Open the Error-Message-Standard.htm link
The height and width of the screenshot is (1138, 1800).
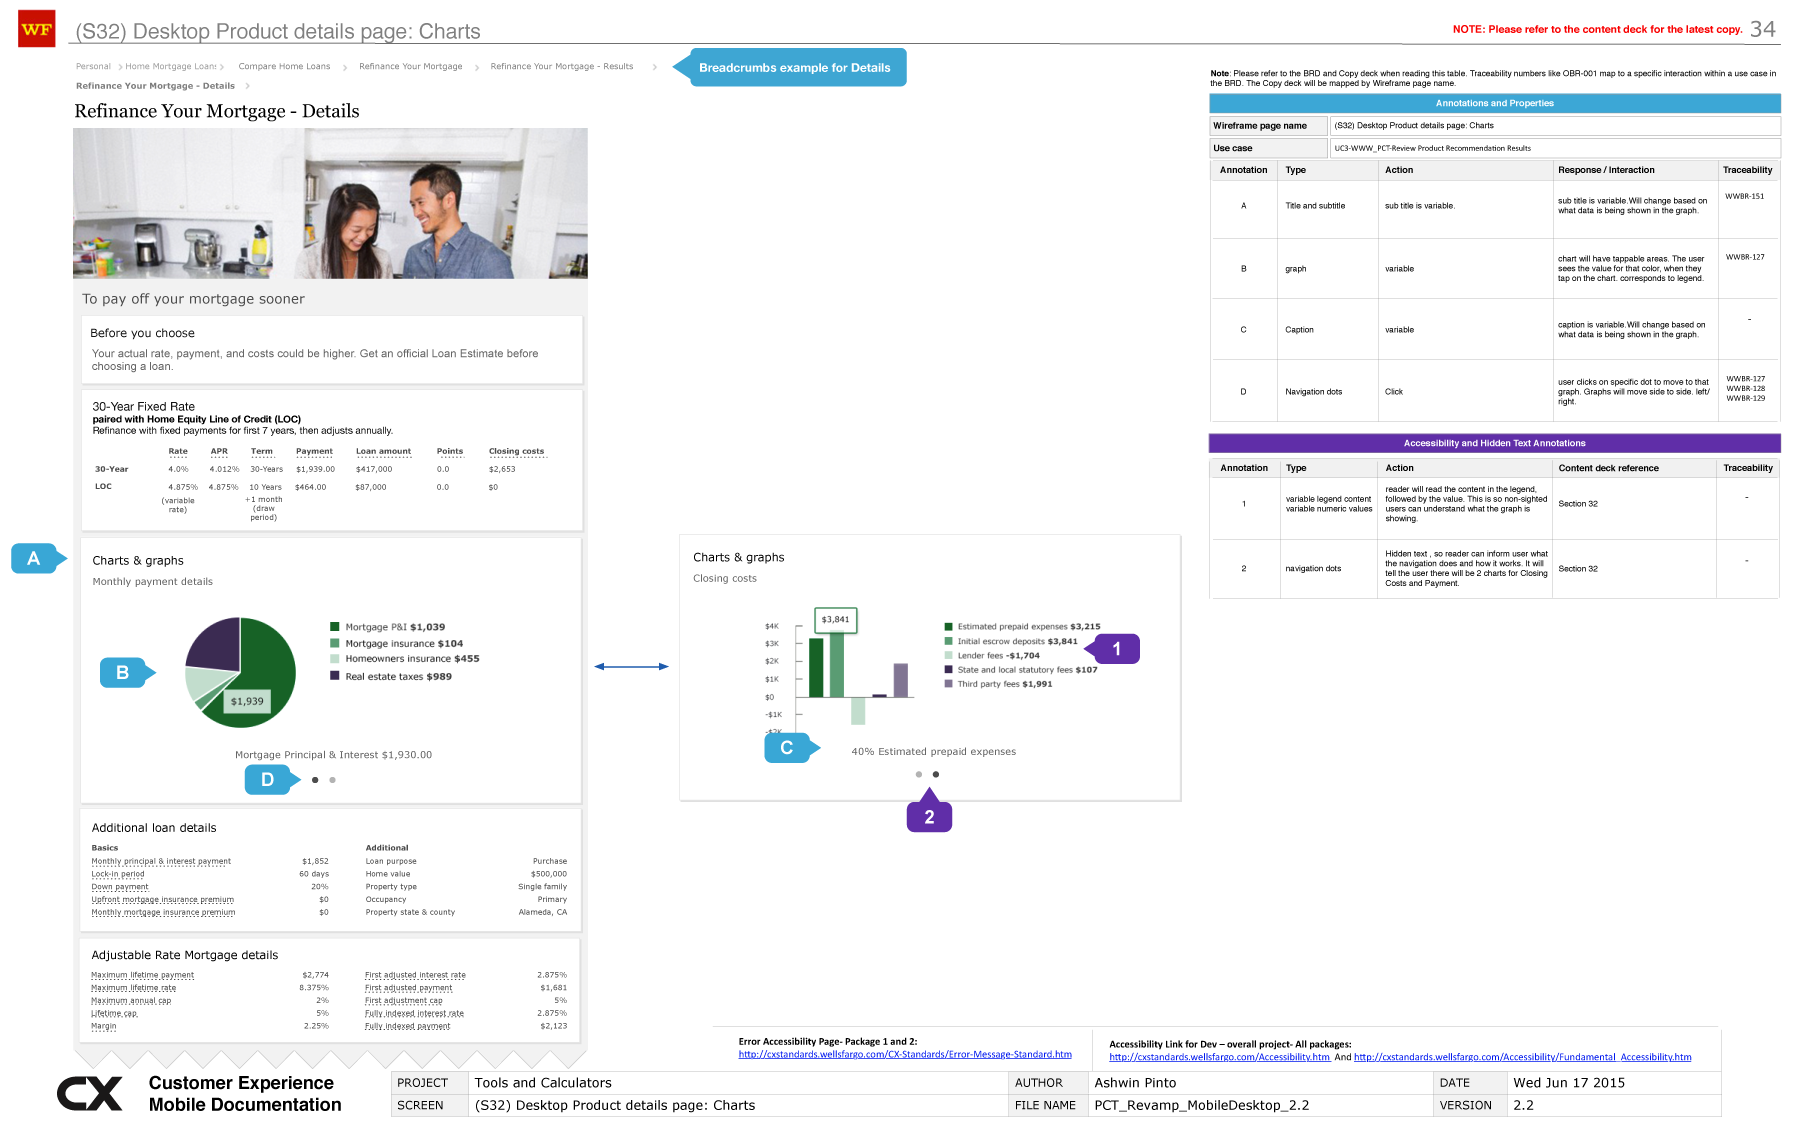pyautogui.click(x=905, y=1054)
